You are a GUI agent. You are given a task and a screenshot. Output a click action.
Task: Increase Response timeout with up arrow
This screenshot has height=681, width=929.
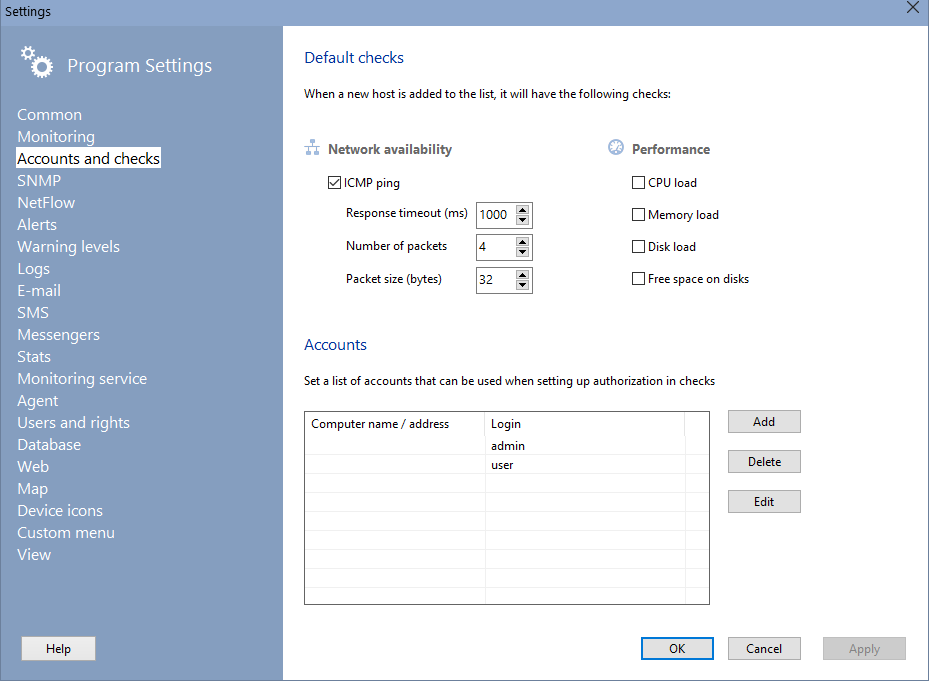(x=522, y=210)
